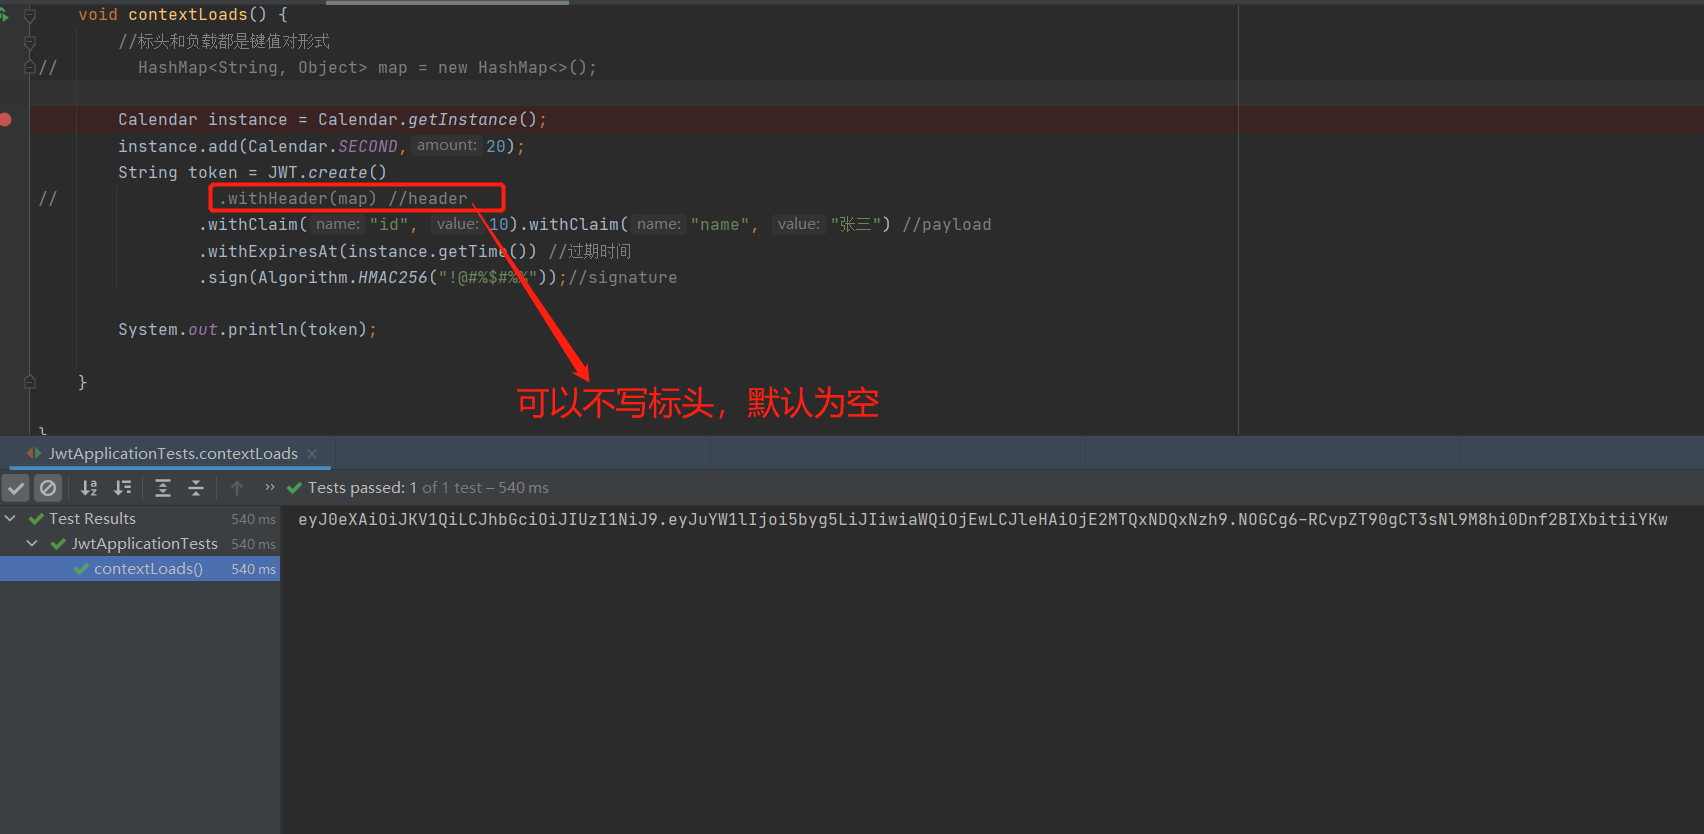
Task: Open the JwtApplicationTests.contextLoads run tab
Action: point(173,453)
